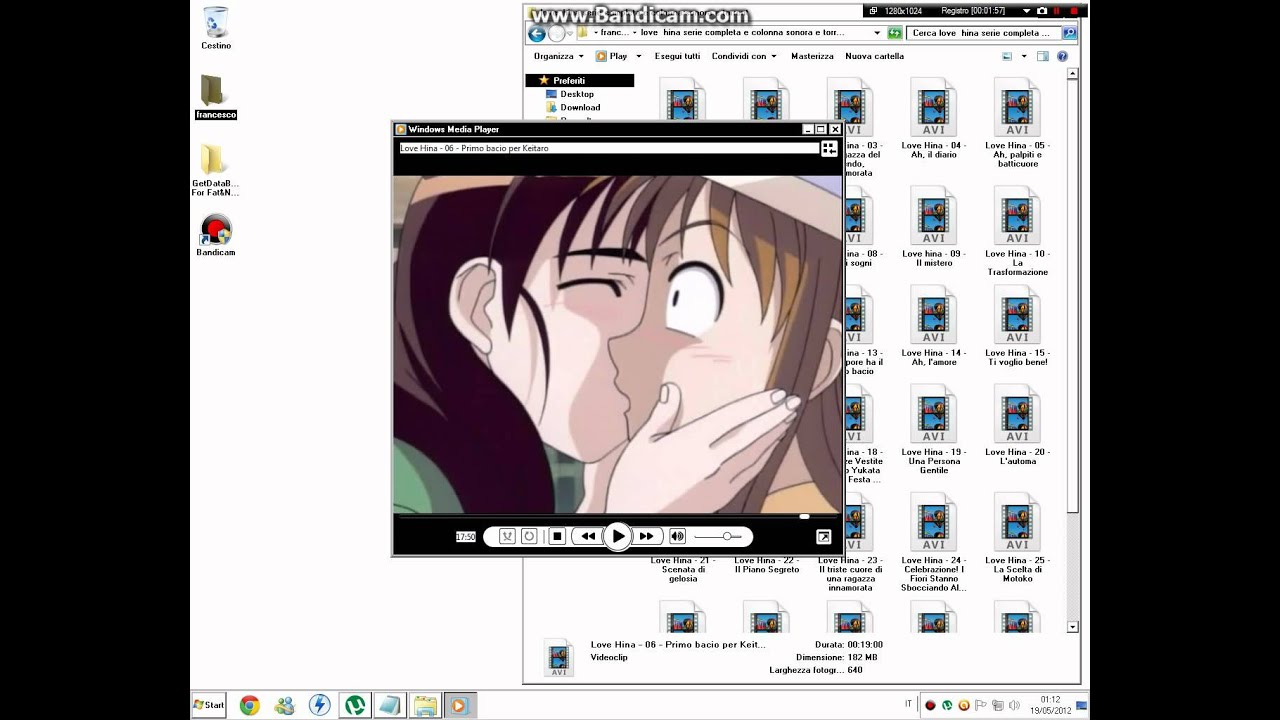Play the video in Windows Media Player
This screenshot has height=720, width=1280.
point(618,537)
